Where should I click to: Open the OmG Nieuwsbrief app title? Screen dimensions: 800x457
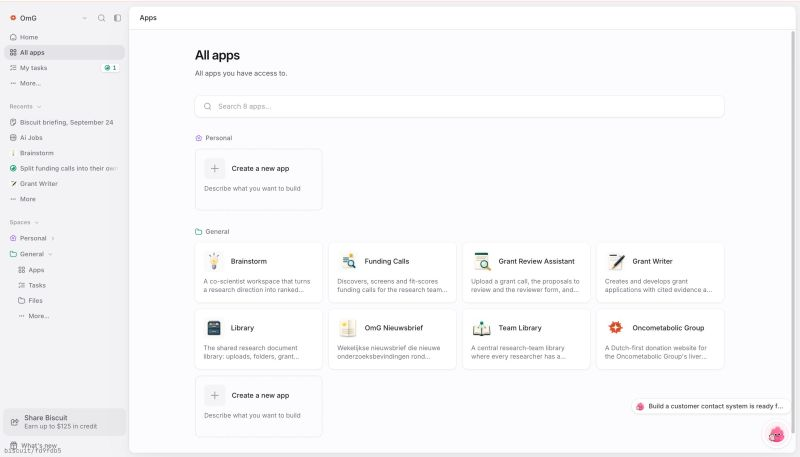(393, 328)
